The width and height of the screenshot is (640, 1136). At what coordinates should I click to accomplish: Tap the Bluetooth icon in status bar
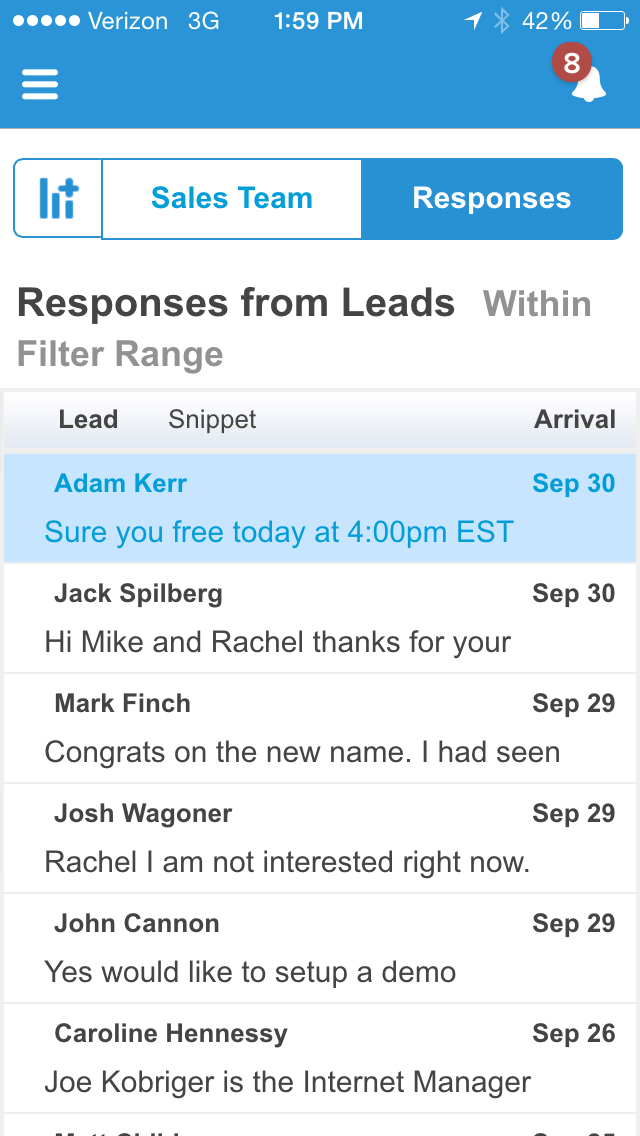501,20
